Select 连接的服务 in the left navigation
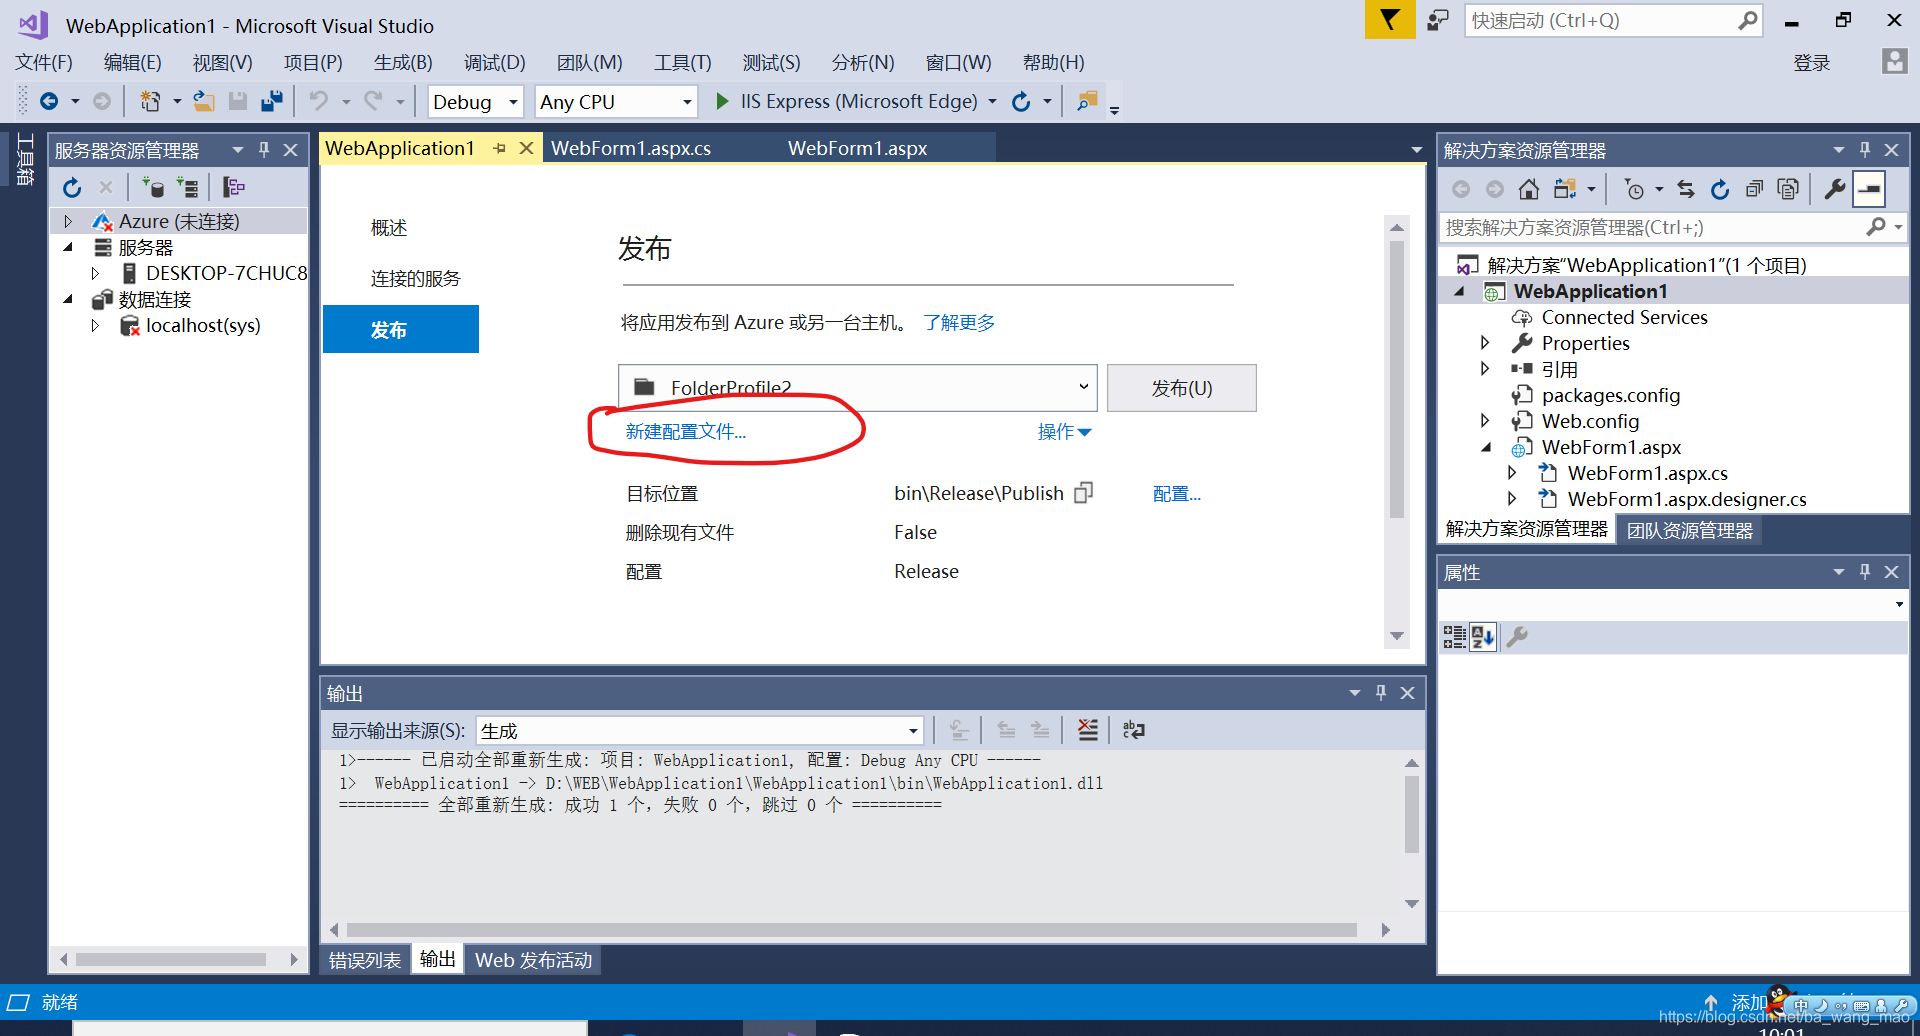 tap(415, 278)
